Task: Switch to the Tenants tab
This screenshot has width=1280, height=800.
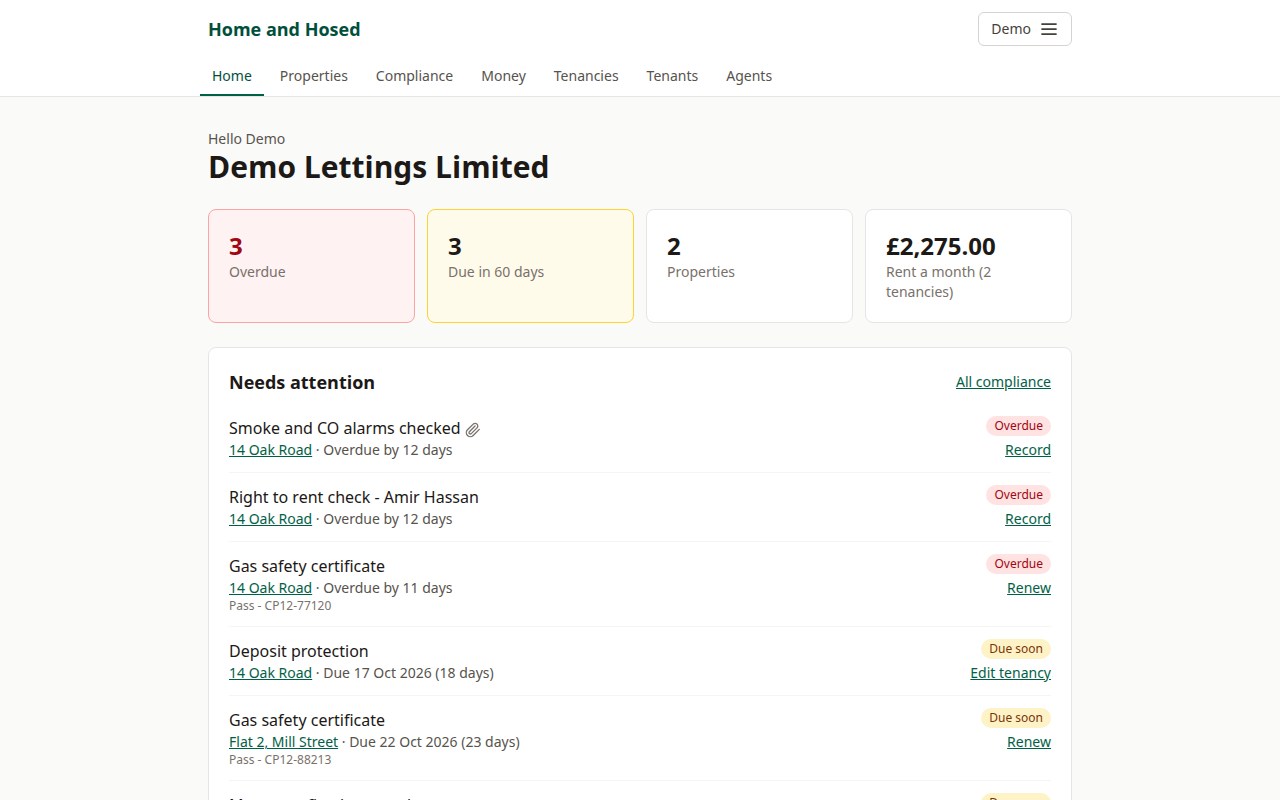Action: point(672,76)
